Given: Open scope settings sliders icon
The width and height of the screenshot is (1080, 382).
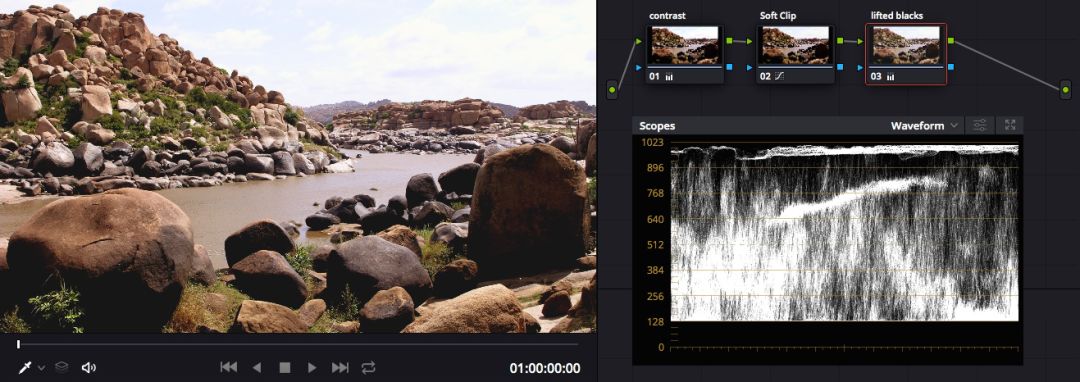Looking at the screenshot, I should (x=979, y=125).
